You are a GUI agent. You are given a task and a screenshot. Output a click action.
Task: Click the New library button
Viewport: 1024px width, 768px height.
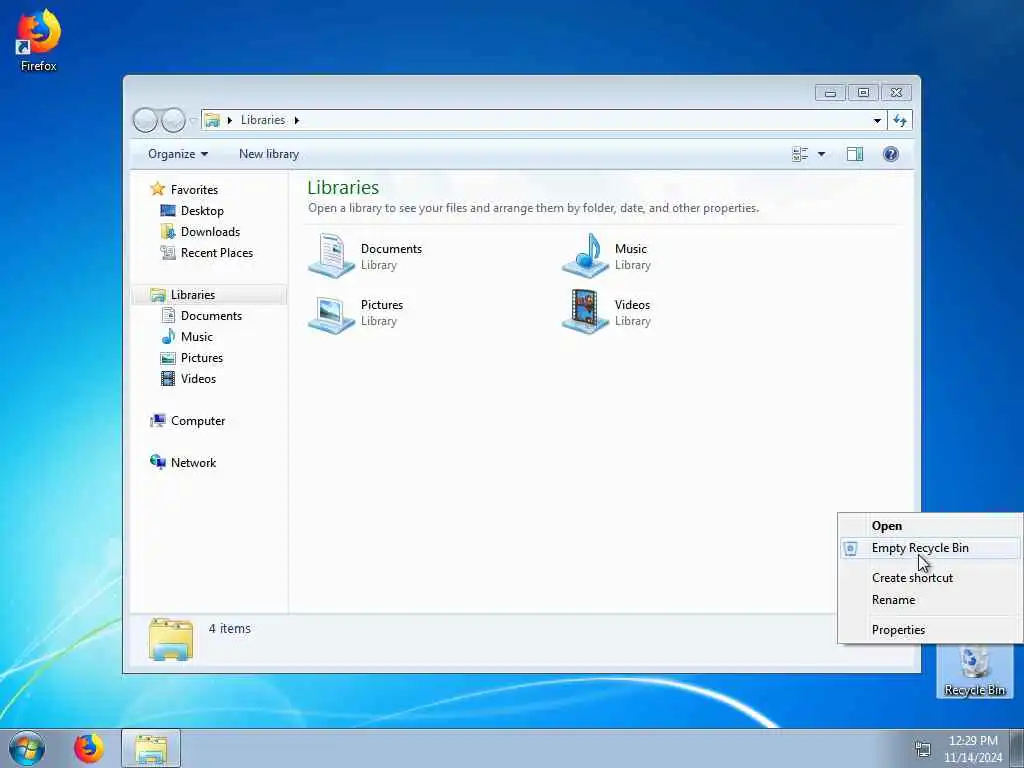pos(269,154)
